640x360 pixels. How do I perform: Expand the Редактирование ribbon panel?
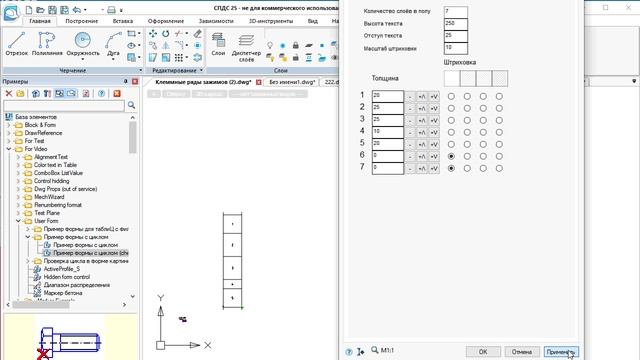pyautogui.click(x=201, y=71)
